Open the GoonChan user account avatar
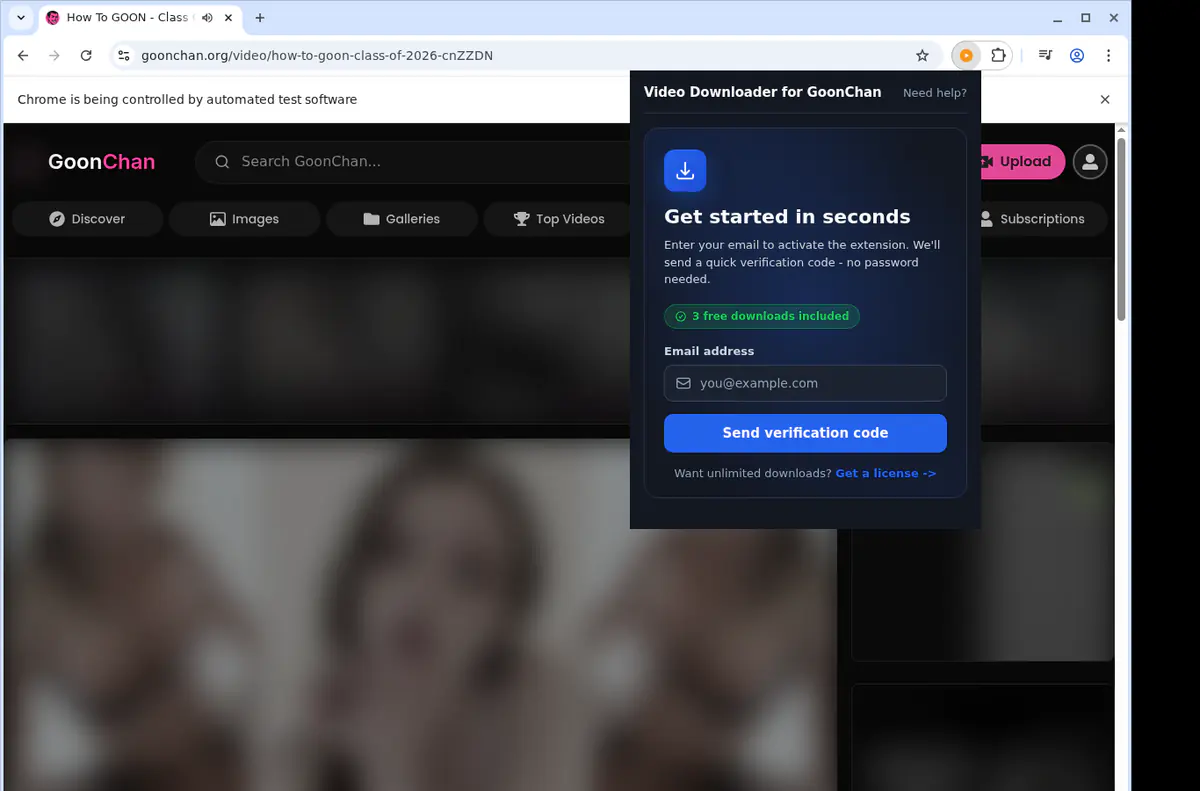1200x791 pixels. pos(1090,161)
